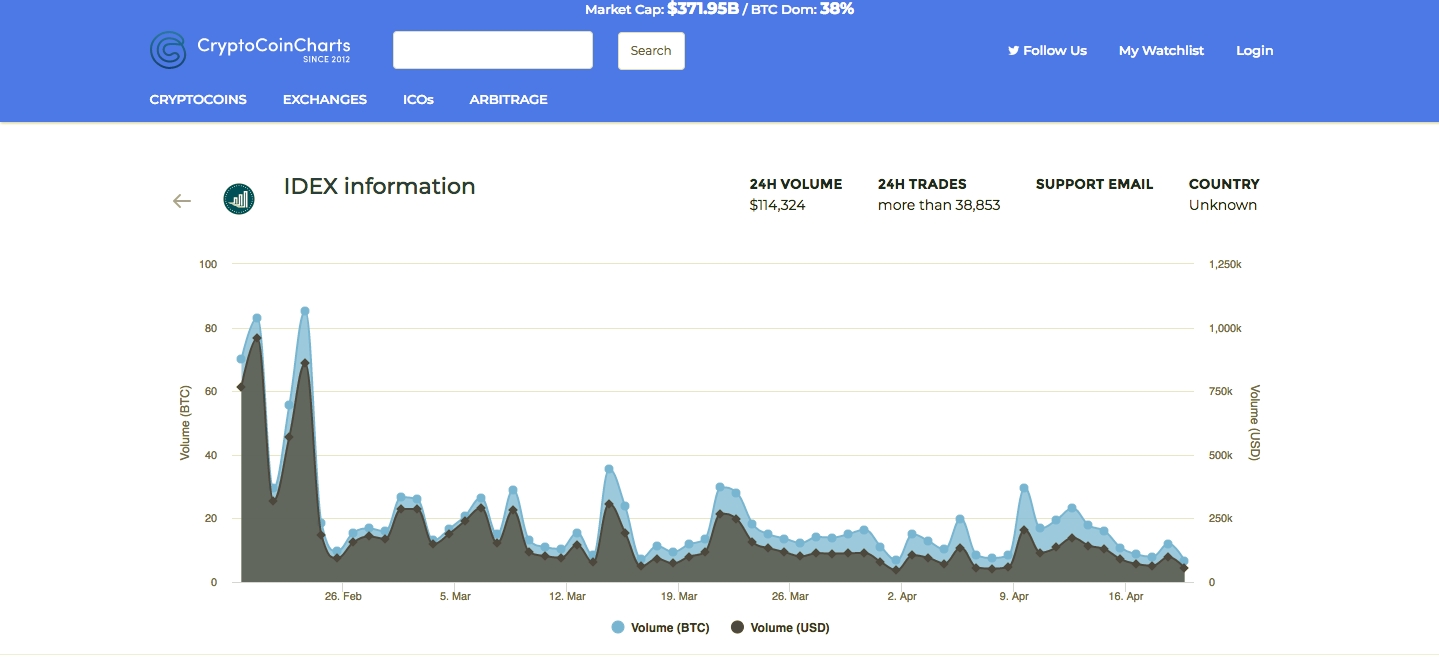
Task: Click the "24H TRADES" label
Action: coord(922,184)
